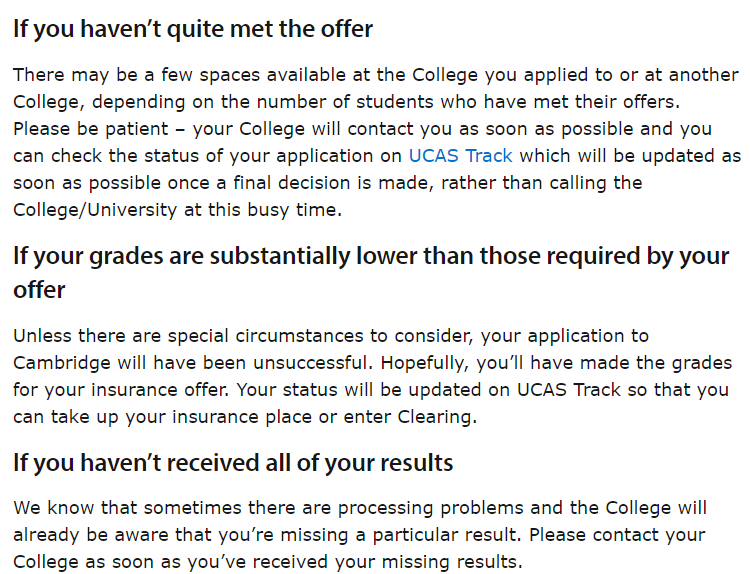Image resolution: width=750 pixels, height=574 pixels.
Task: Click the words "Please be patient"
Action: pos(80,130)
